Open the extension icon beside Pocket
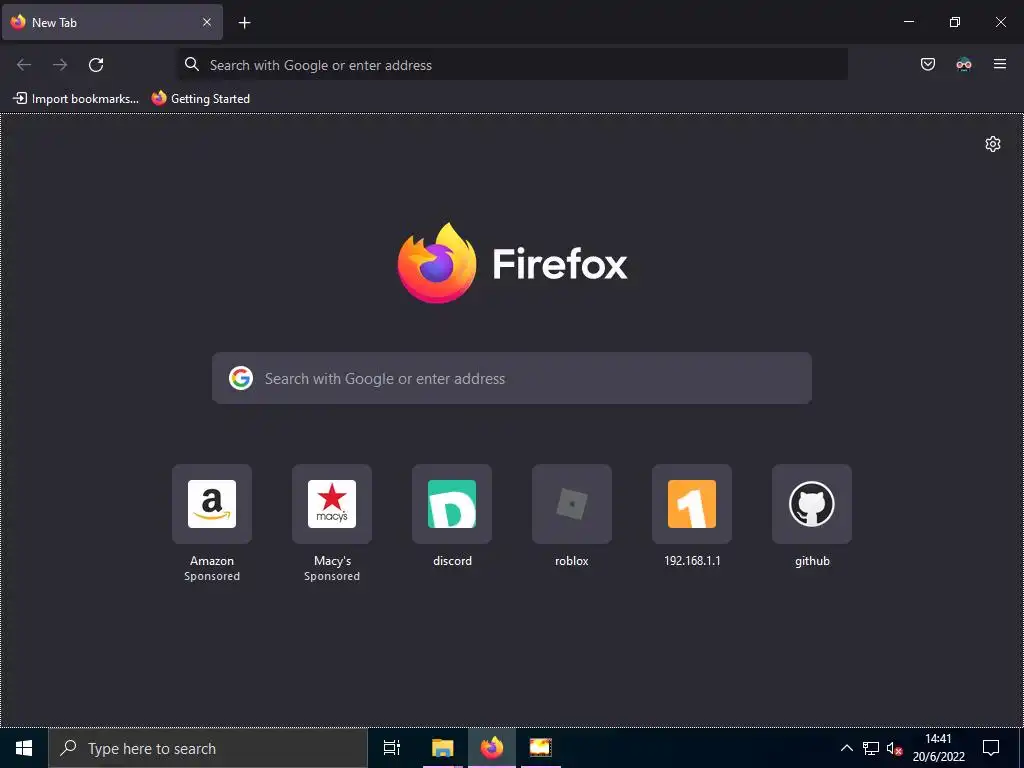Viewport: 1024px width, 768px height. pyautogui.click(x=963, y=64)
